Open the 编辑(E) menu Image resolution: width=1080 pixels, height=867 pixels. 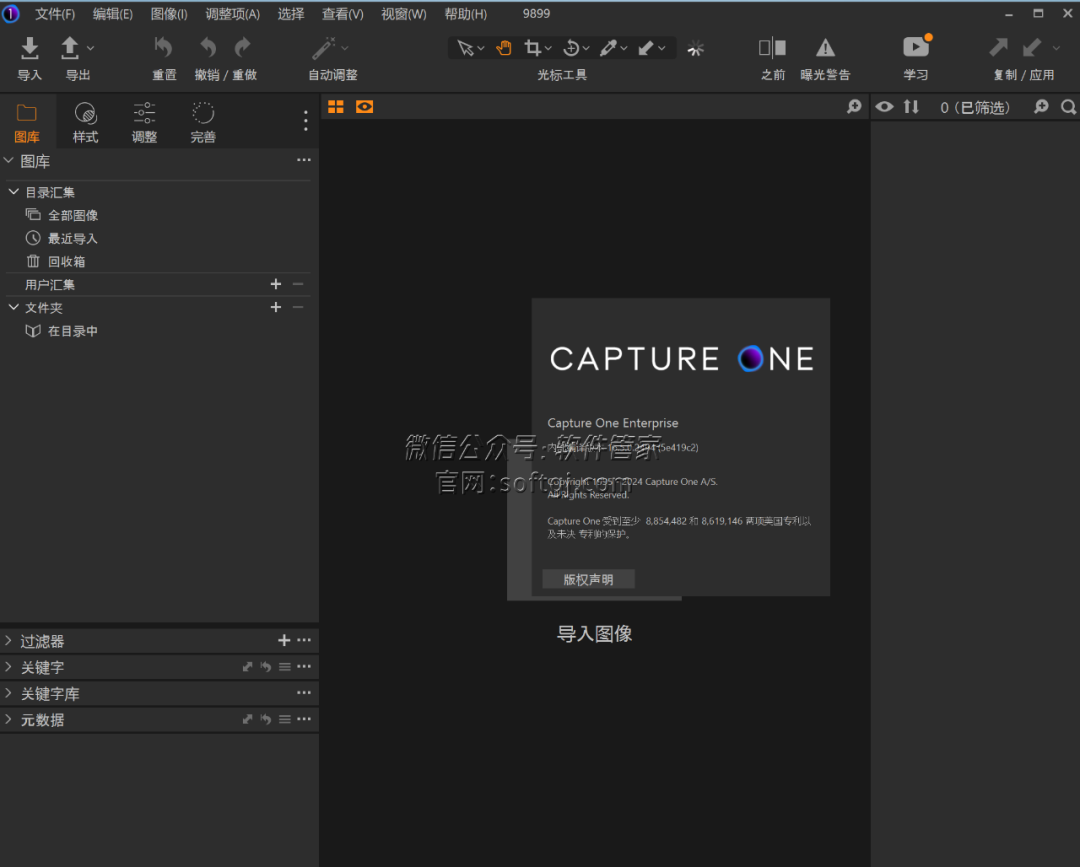112,14
